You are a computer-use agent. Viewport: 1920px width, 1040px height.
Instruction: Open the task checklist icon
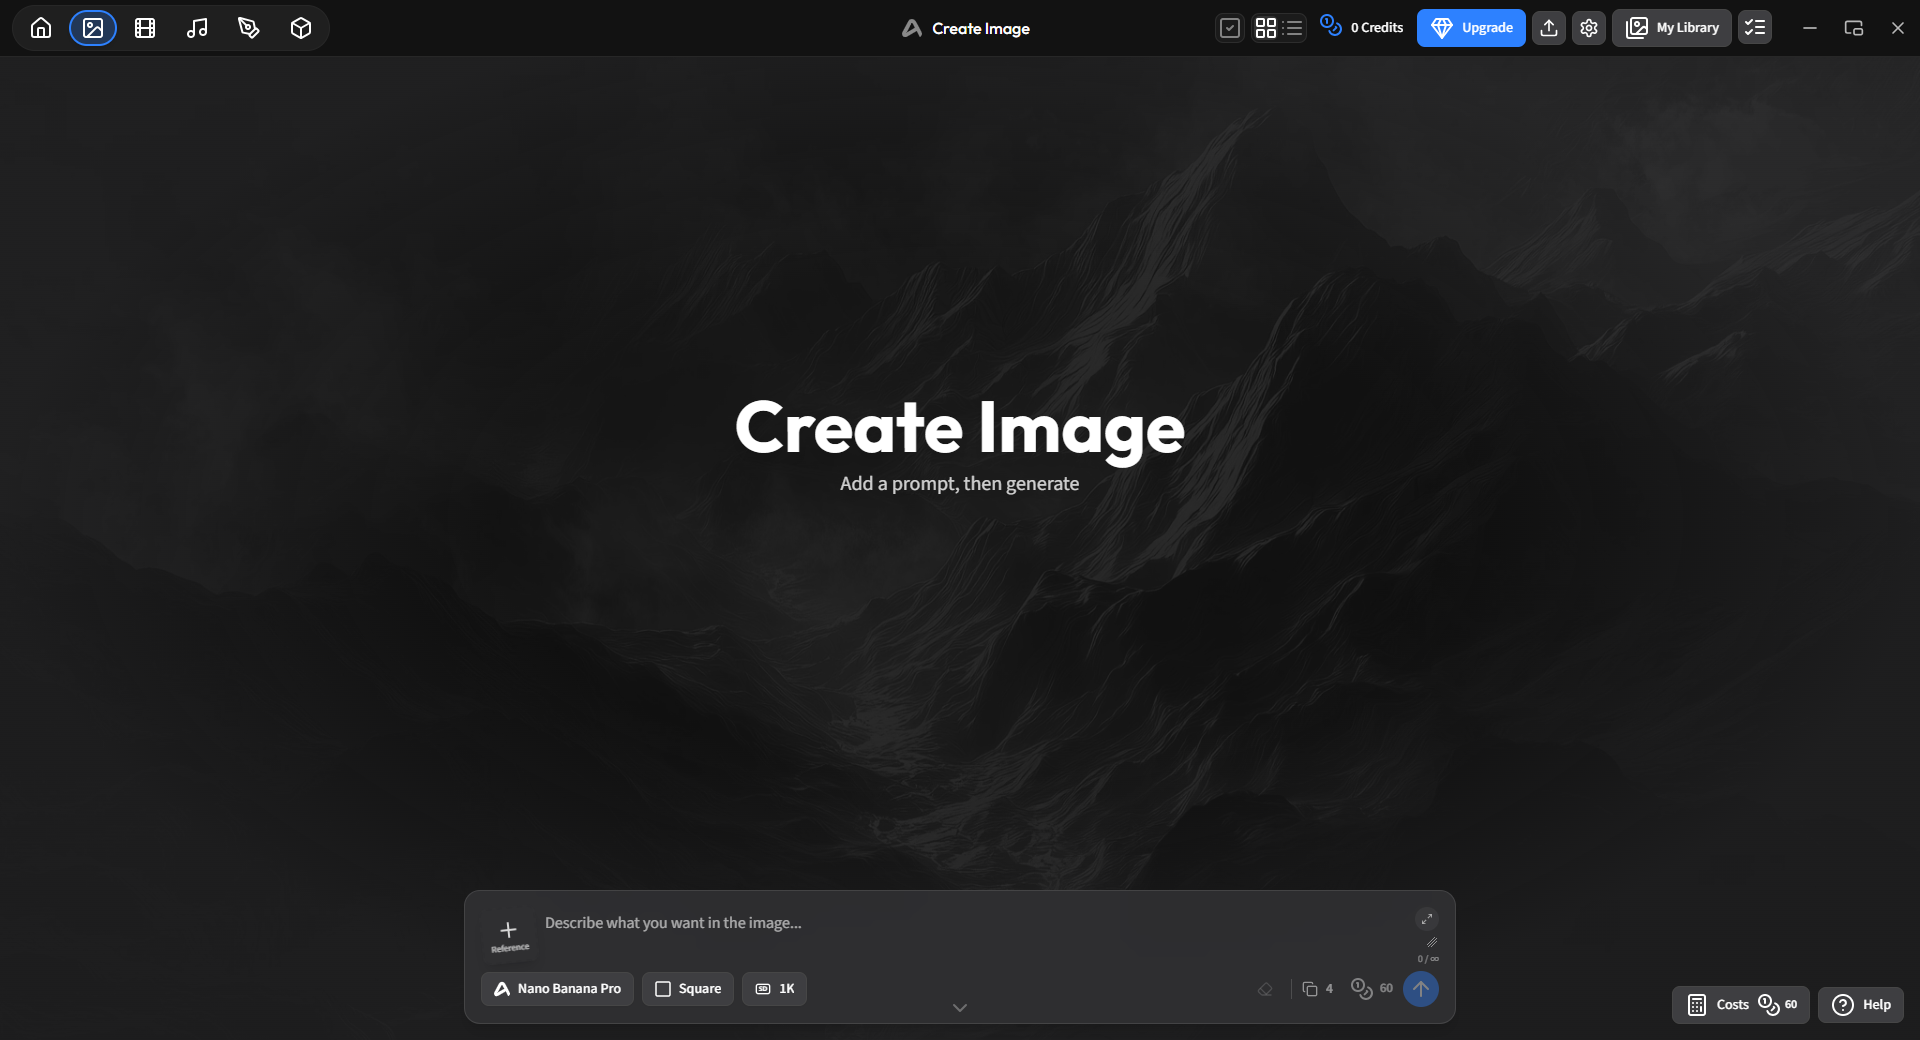(1755, 28)
